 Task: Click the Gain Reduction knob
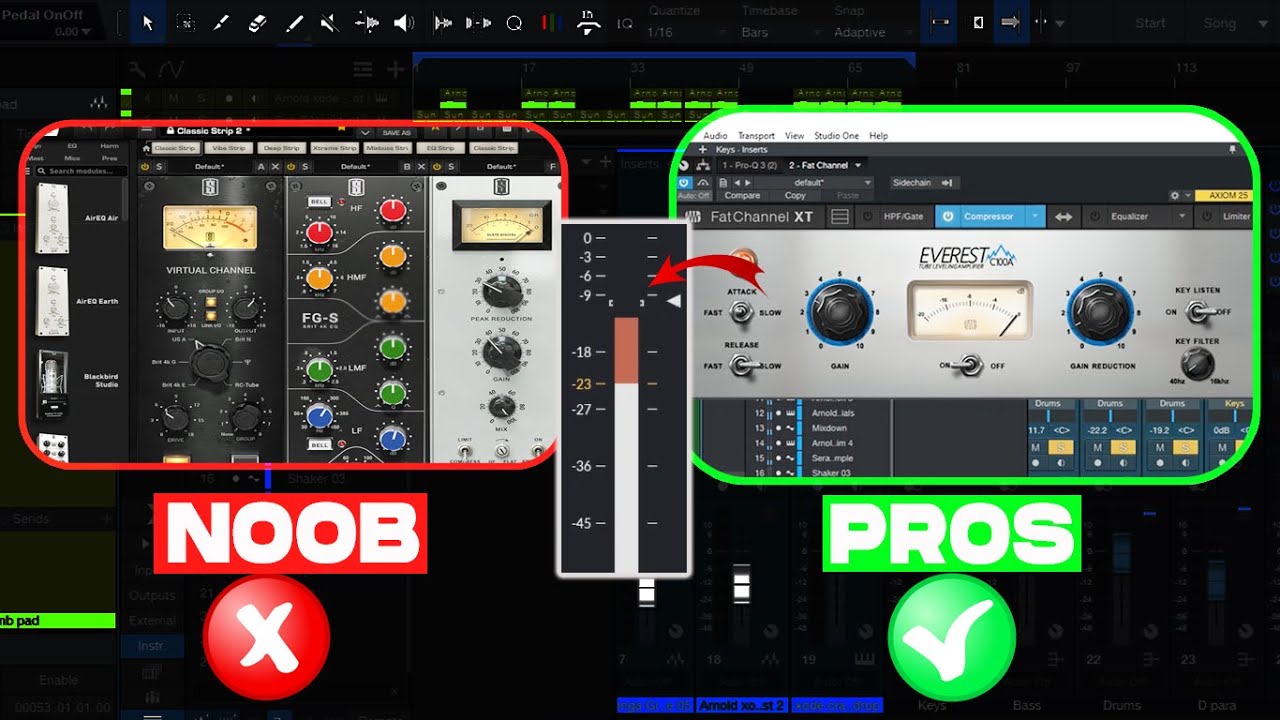point(1099,313)
